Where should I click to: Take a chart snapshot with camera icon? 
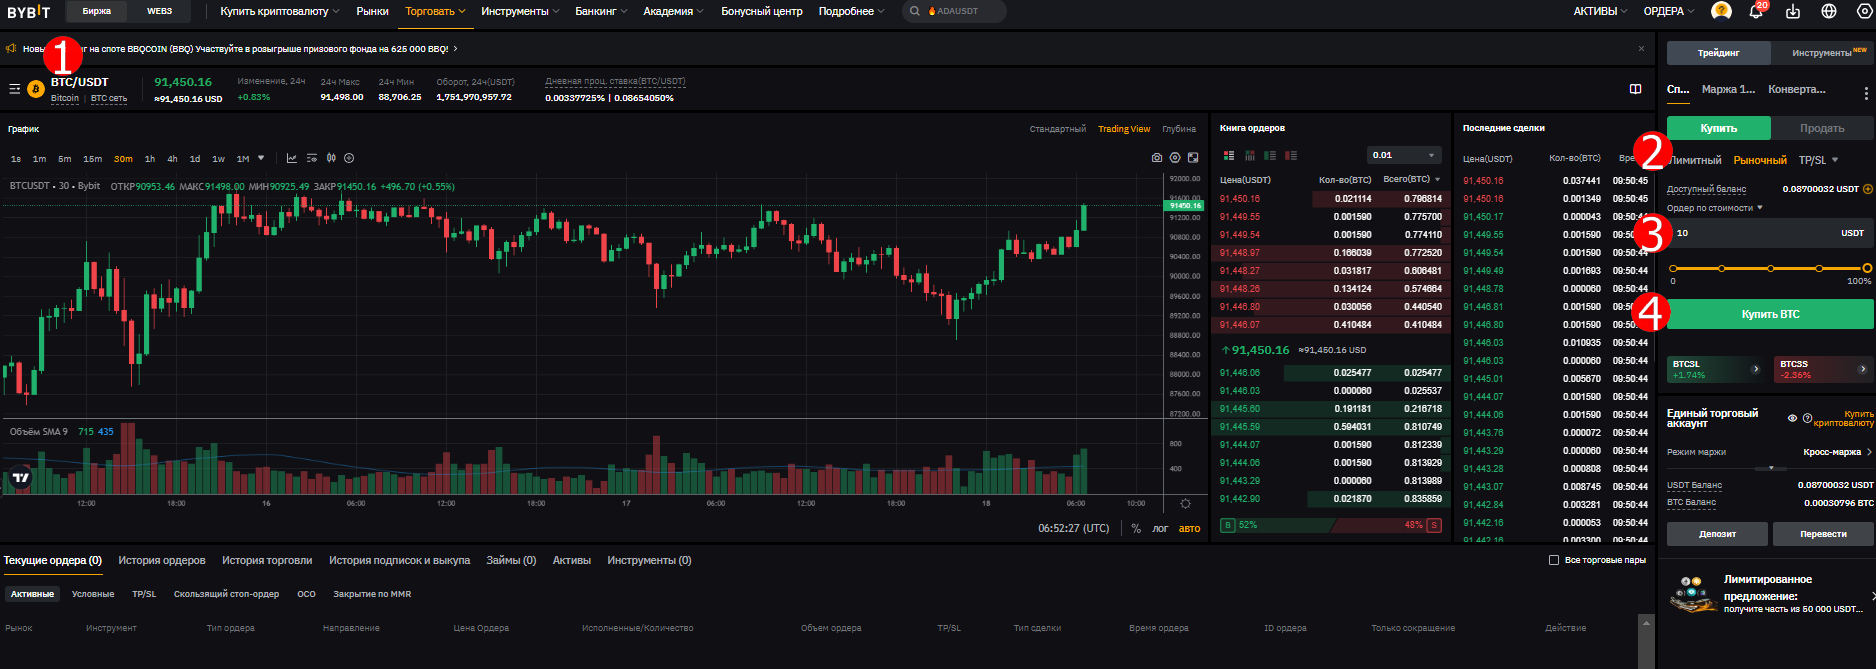click(1157, 158)
